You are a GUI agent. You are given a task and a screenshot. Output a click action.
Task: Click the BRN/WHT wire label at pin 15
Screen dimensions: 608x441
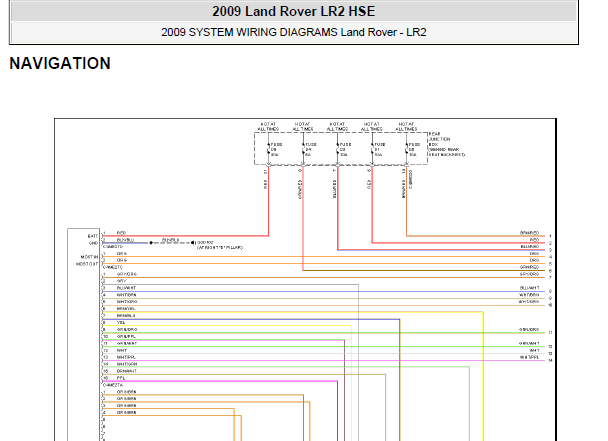[126, 371]
